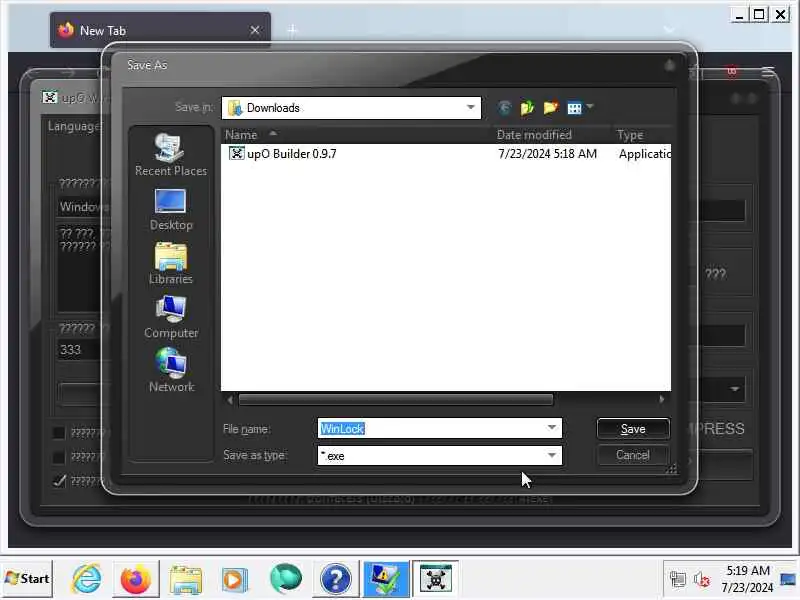The image size is (800, 600).
Task: Click the field containing 333 in the builder window
Action: (x=82, y=350)
